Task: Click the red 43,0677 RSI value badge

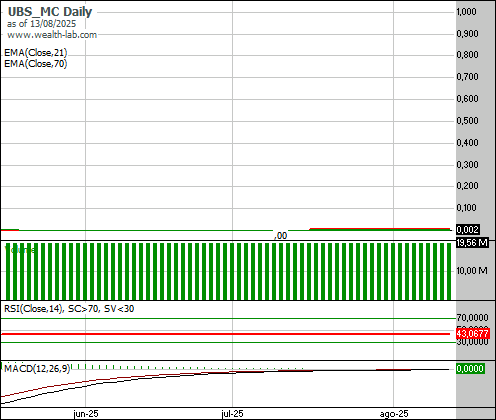Action: pos(473,333)
